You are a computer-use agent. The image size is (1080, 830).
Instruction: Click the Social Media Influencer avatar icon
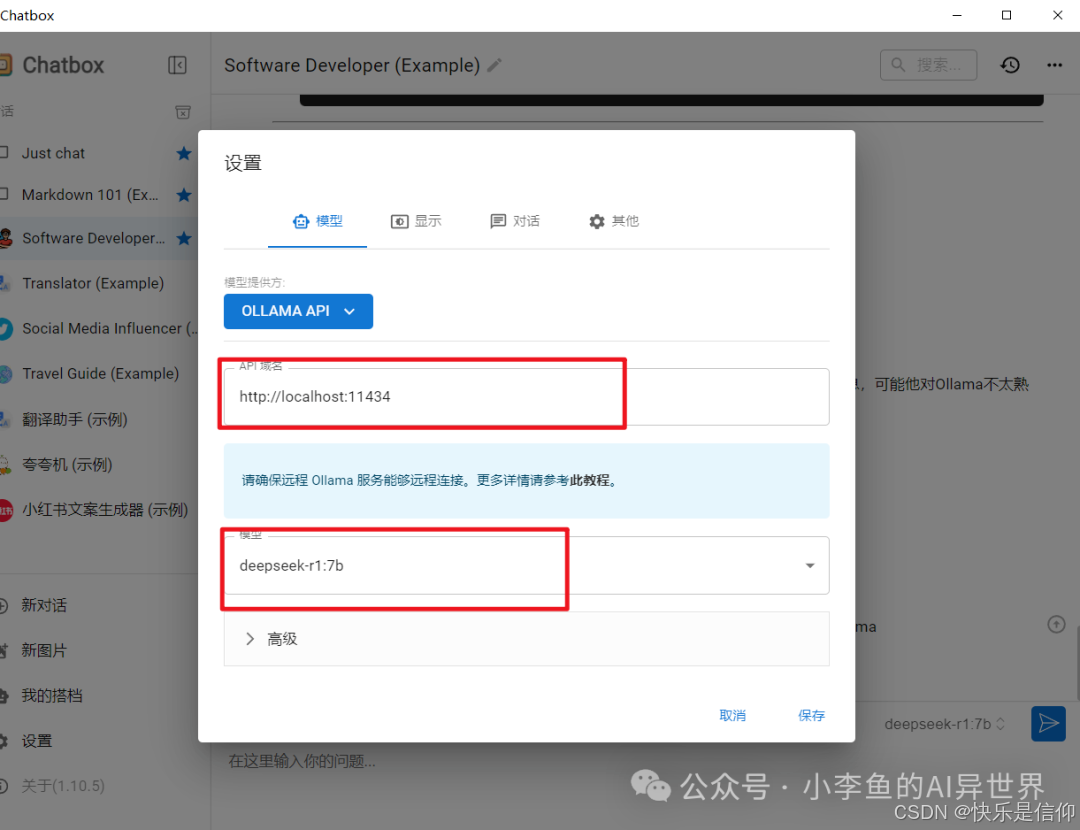pos(6,329)
